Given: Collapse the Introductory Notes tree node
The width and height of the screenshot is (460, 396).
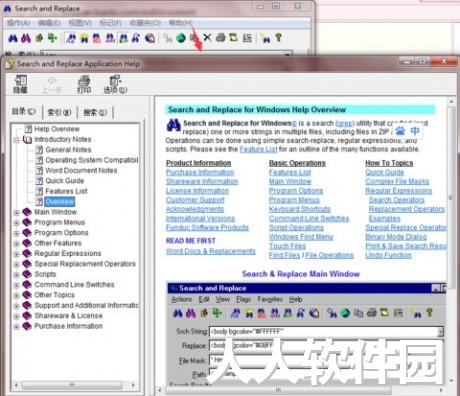Looking at the screenshot, I should coord(16,140).
